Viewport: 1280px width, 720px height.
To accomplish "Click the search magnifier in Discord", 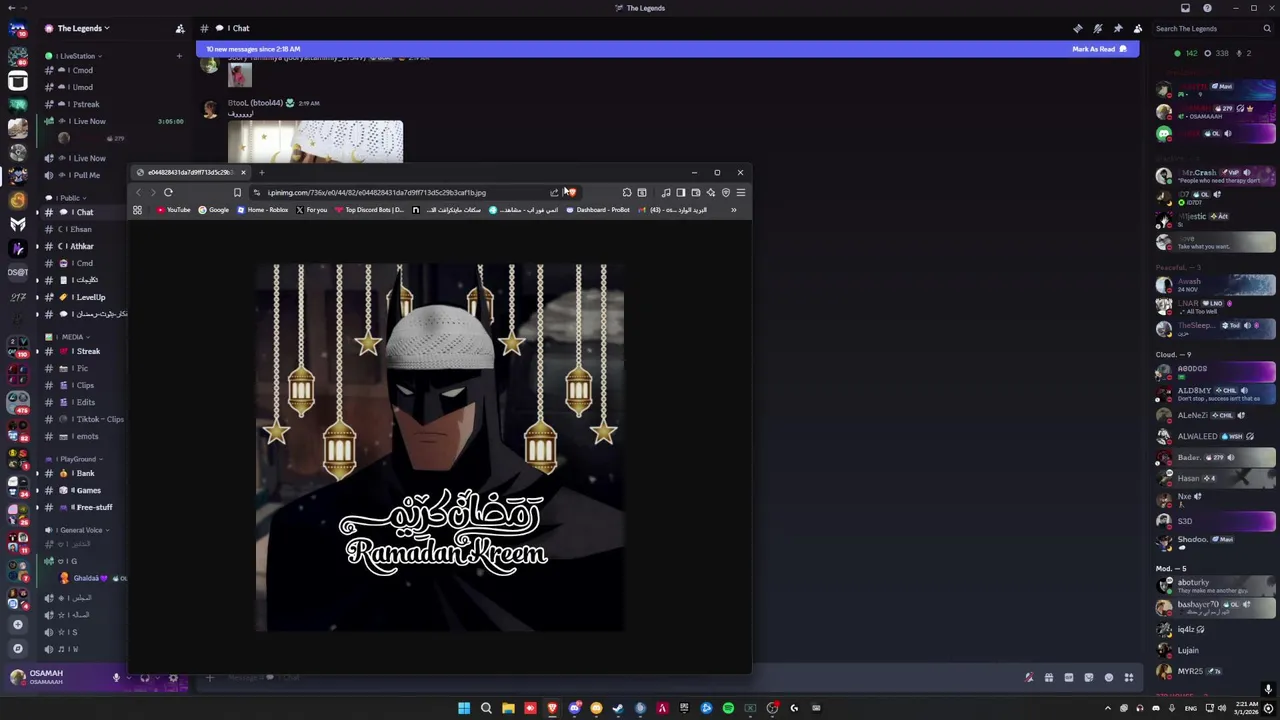I will (1267, 28).
